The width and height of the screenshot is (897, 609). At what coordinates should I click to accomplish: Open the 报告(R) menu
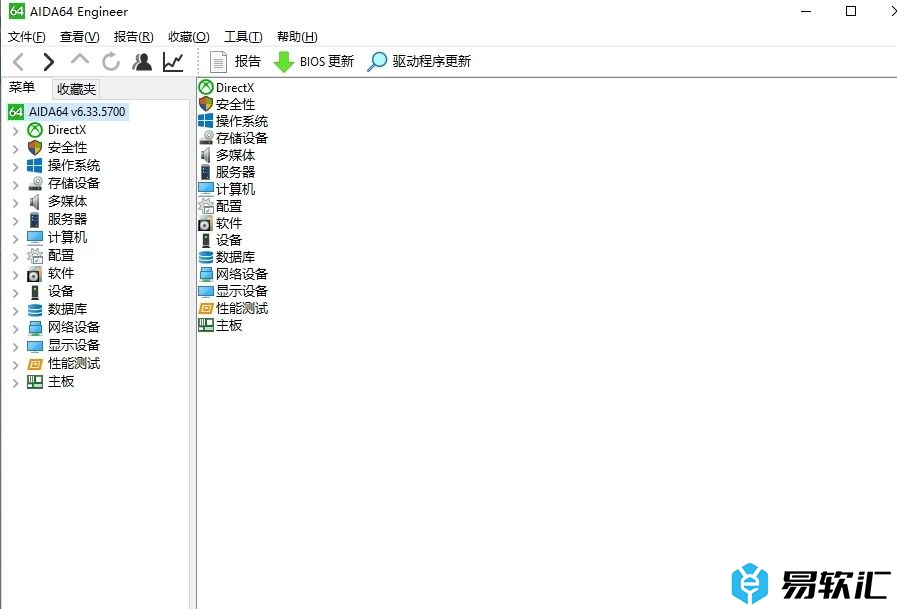click(x=133, y=37)
